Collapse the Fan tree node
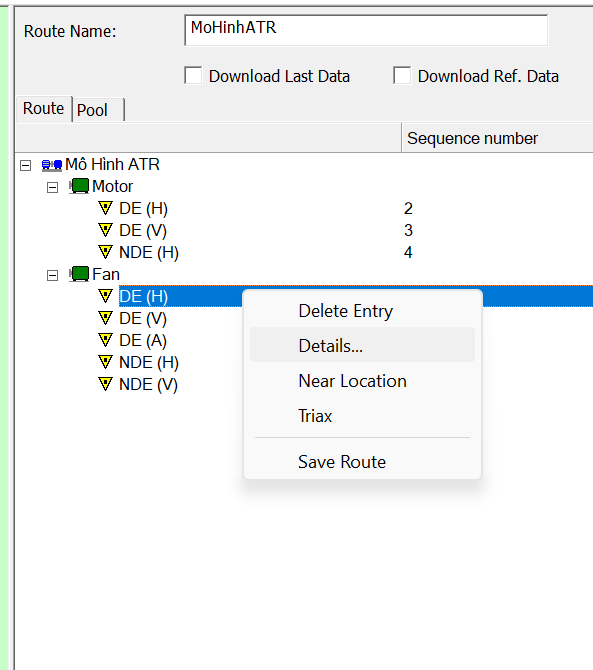 click(53, 275)
